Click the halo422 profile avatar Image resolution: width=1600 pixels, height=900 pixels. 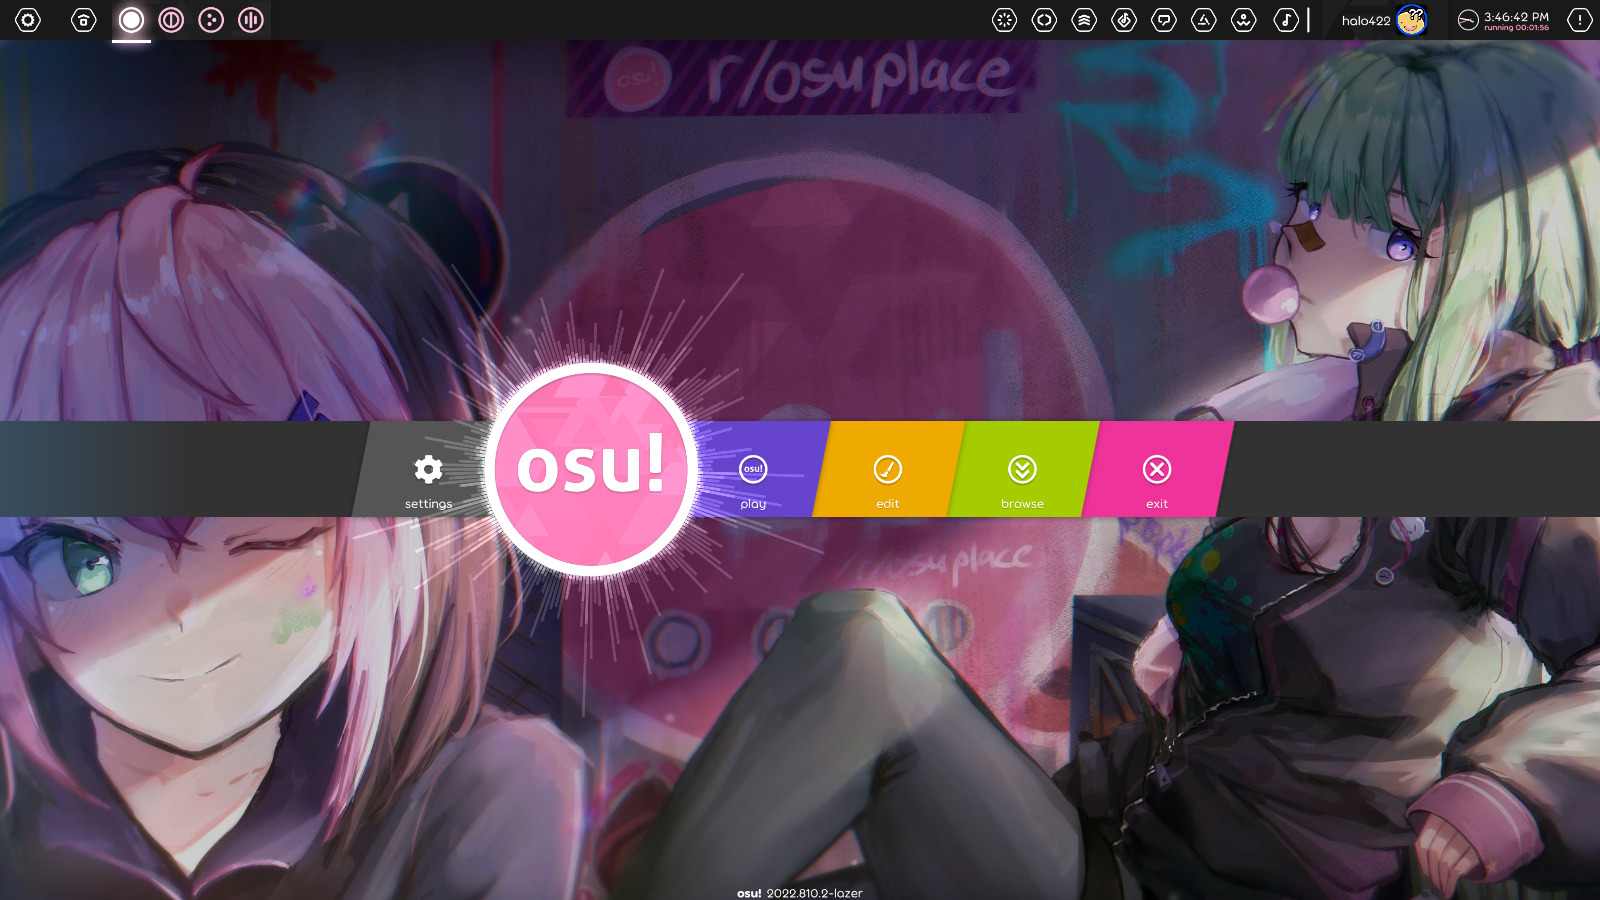(x=1412, y=20)
